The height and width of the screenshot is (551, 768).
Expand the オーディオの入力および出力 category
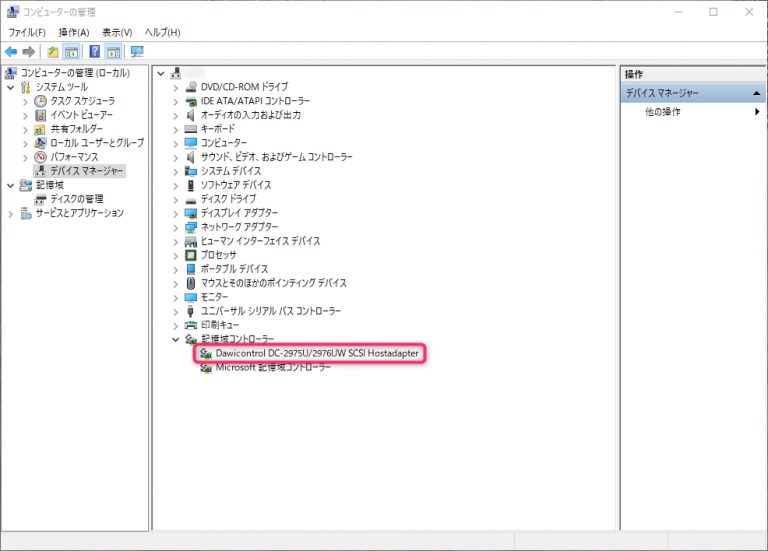[x=175, y=116]
